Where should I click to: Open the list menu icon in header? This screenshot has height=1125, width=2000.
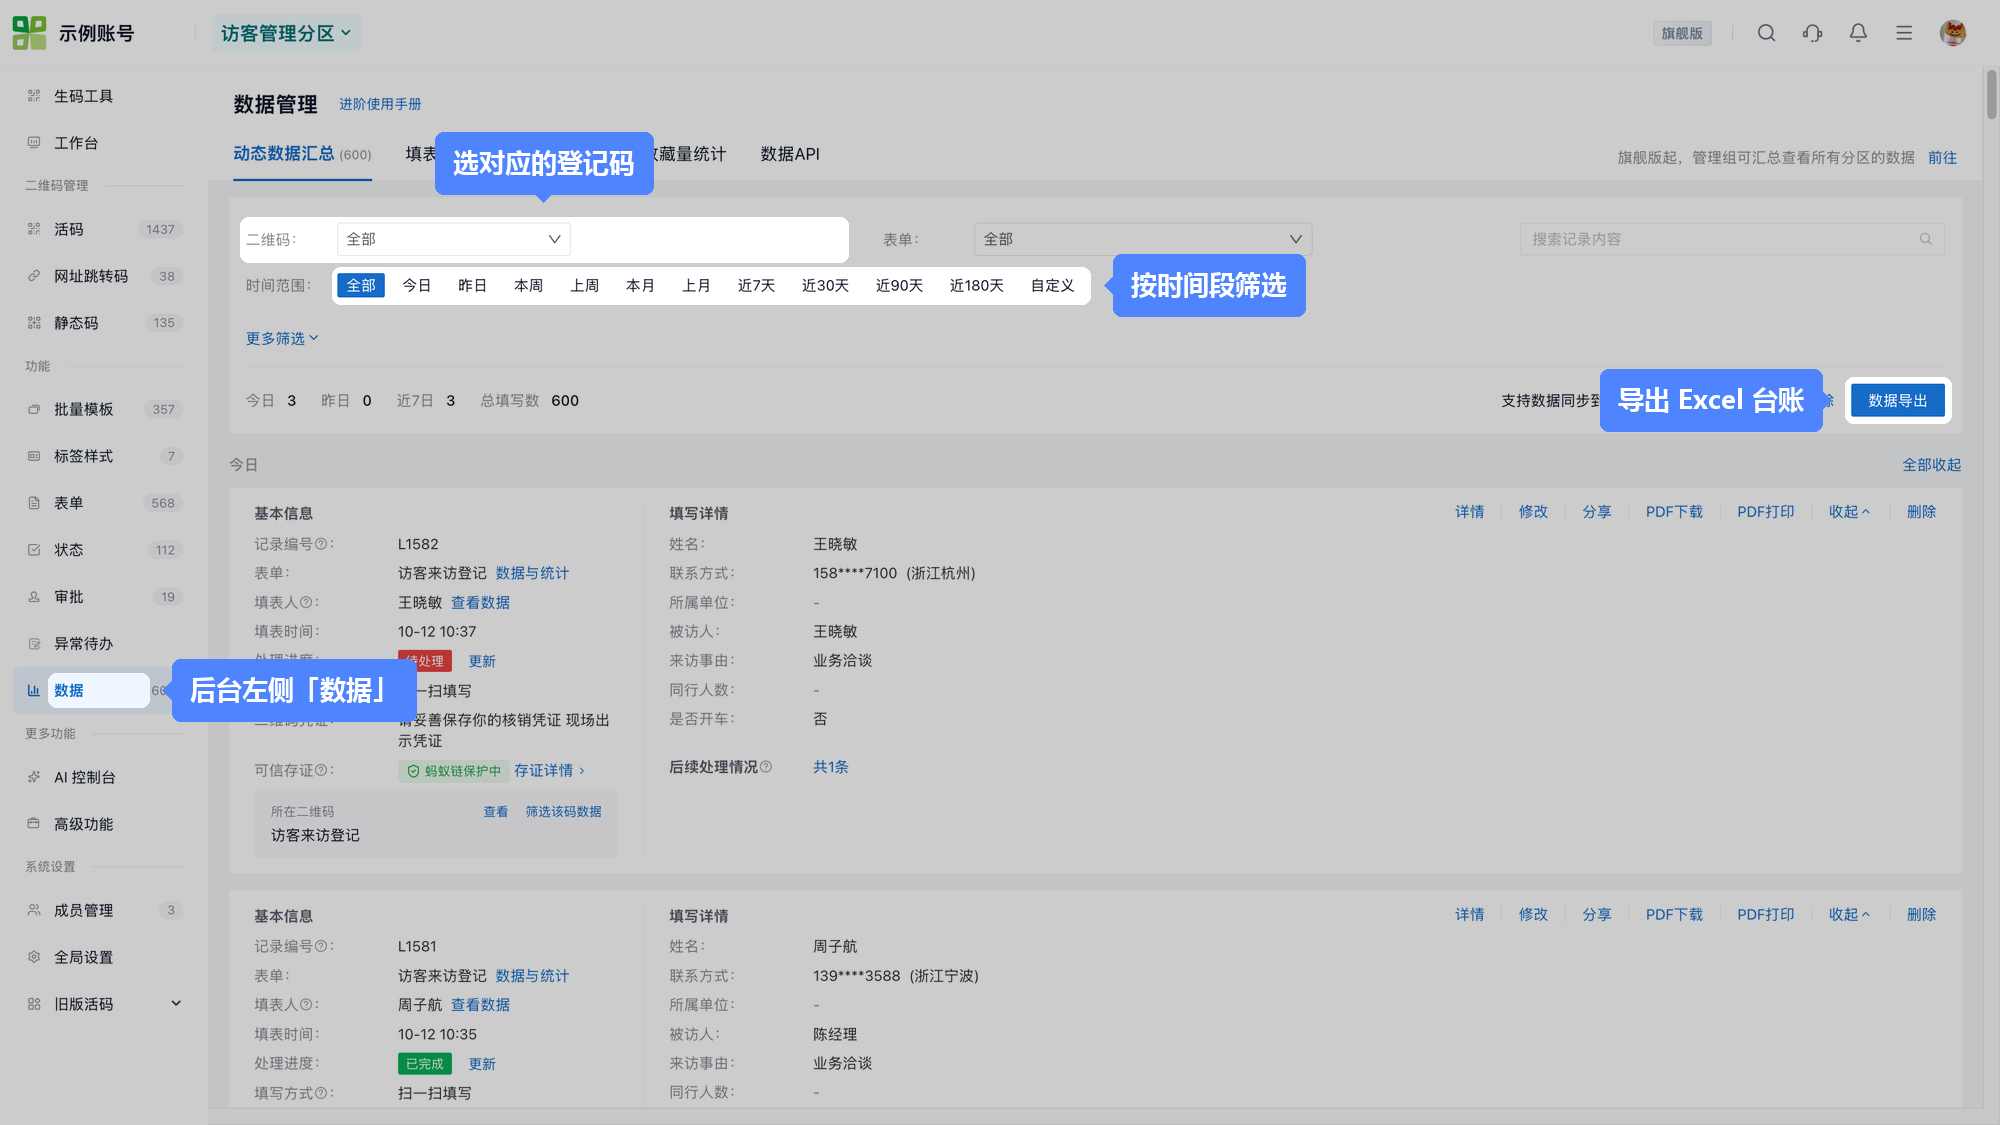tap(1904, 33)
